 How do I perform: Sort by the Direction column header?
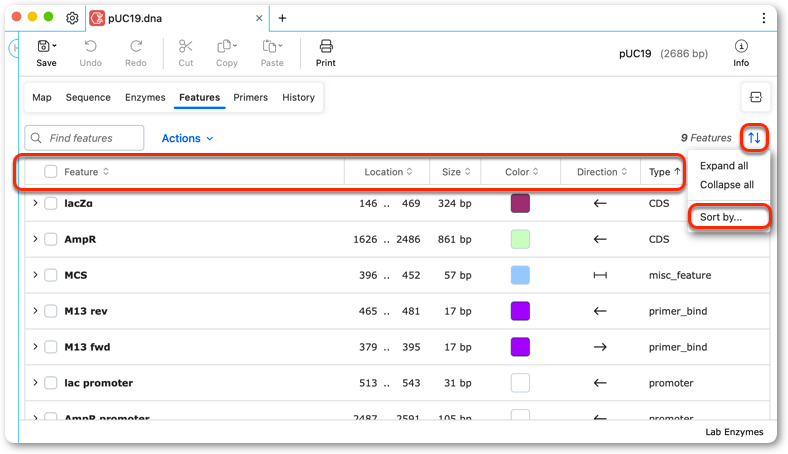tap(601, 172)
